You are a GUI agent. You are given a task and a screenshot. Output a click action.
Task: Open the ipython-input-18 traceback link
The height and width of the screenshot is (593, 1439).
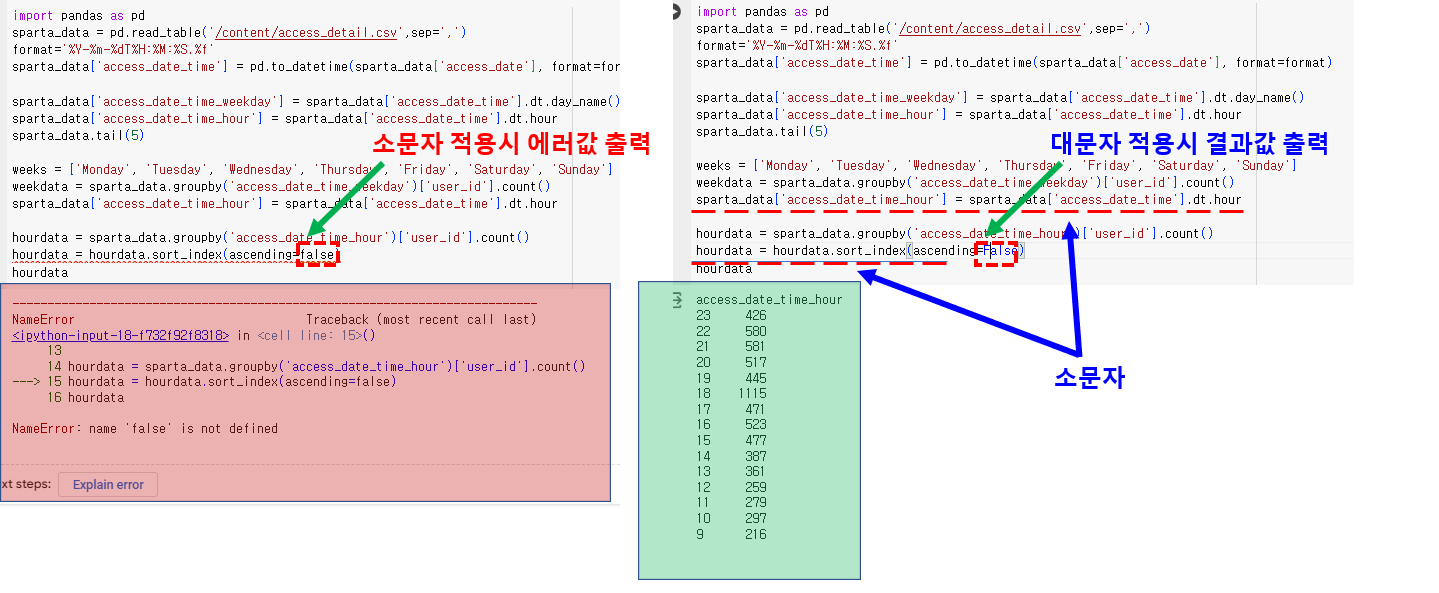[121, 336]
